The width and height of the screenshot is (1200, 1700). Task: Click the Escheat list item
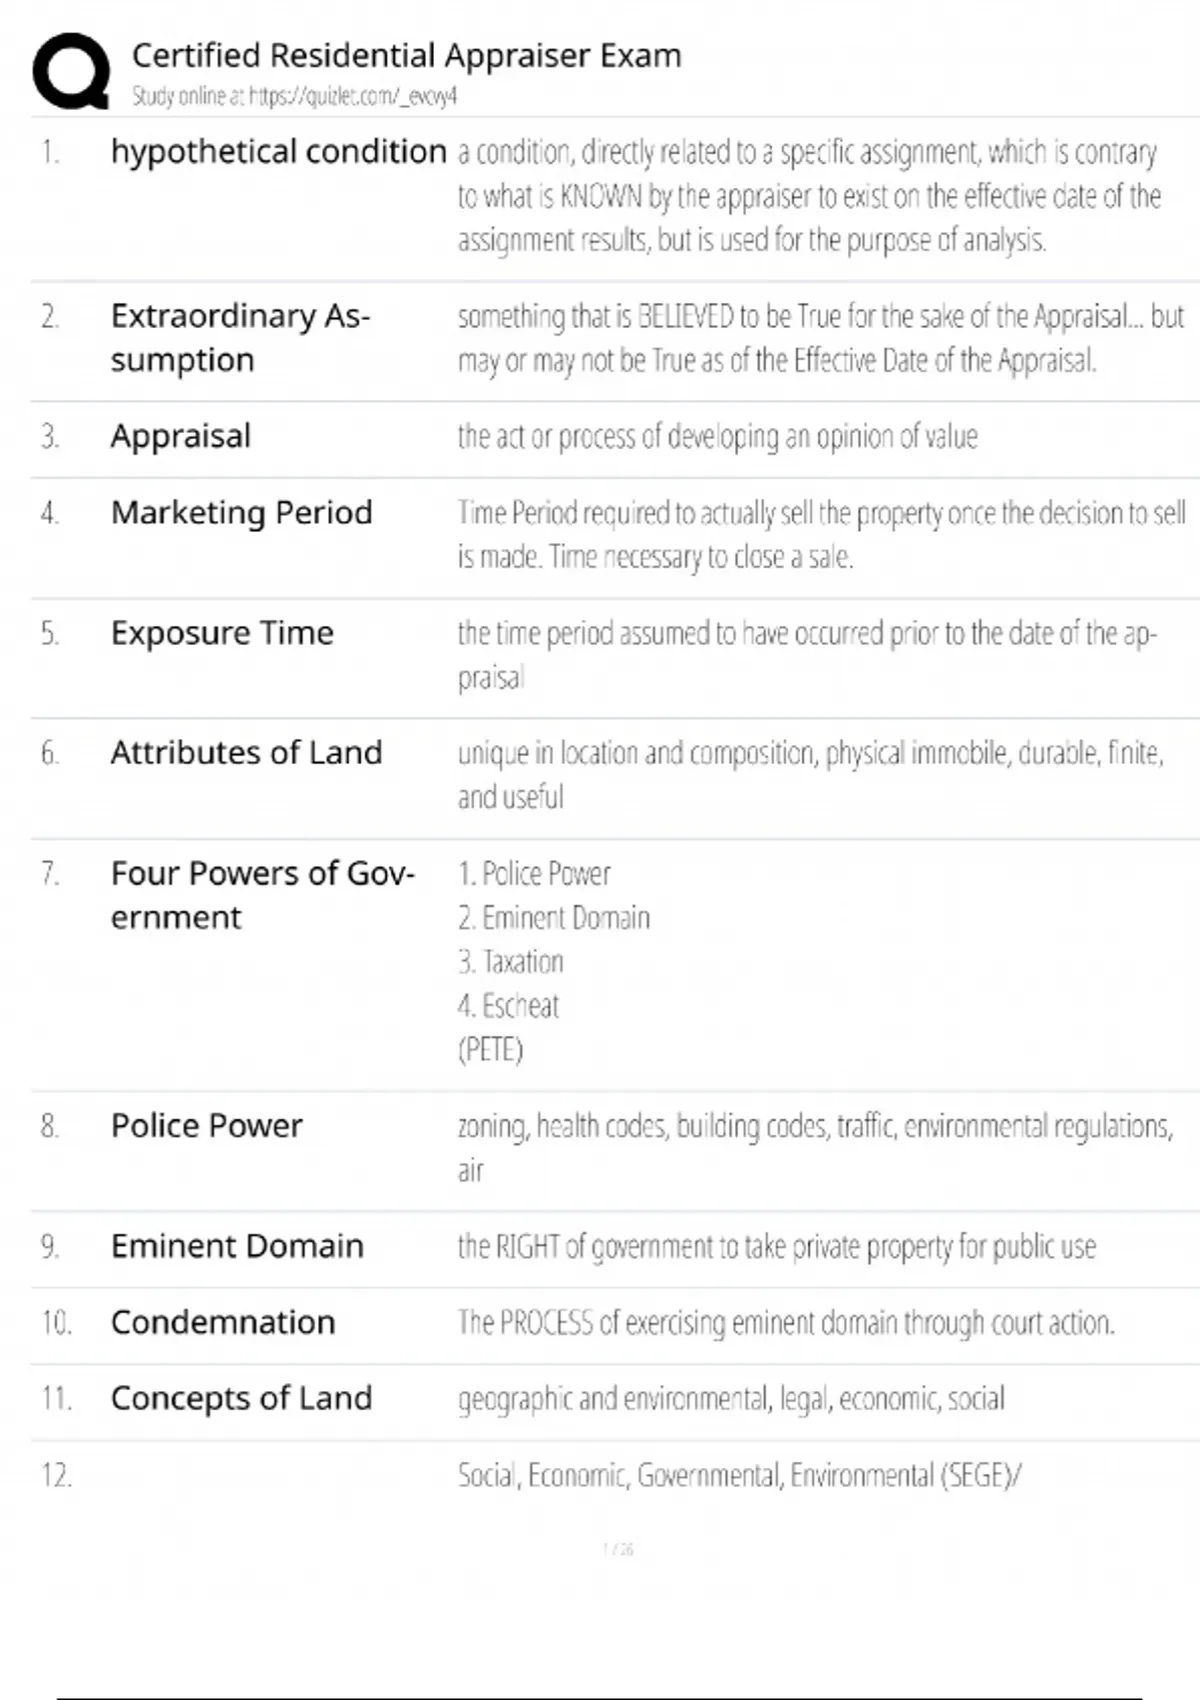(x=508, y=1006)
